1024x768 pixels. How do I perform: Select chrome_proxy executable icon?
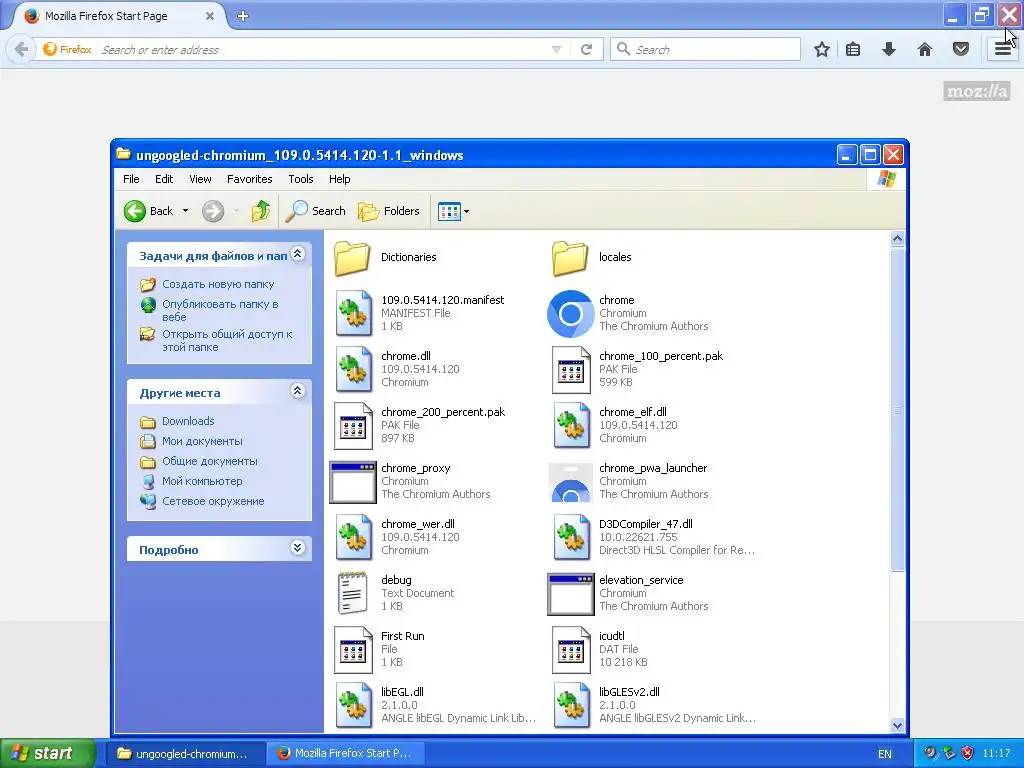(353, 482)
